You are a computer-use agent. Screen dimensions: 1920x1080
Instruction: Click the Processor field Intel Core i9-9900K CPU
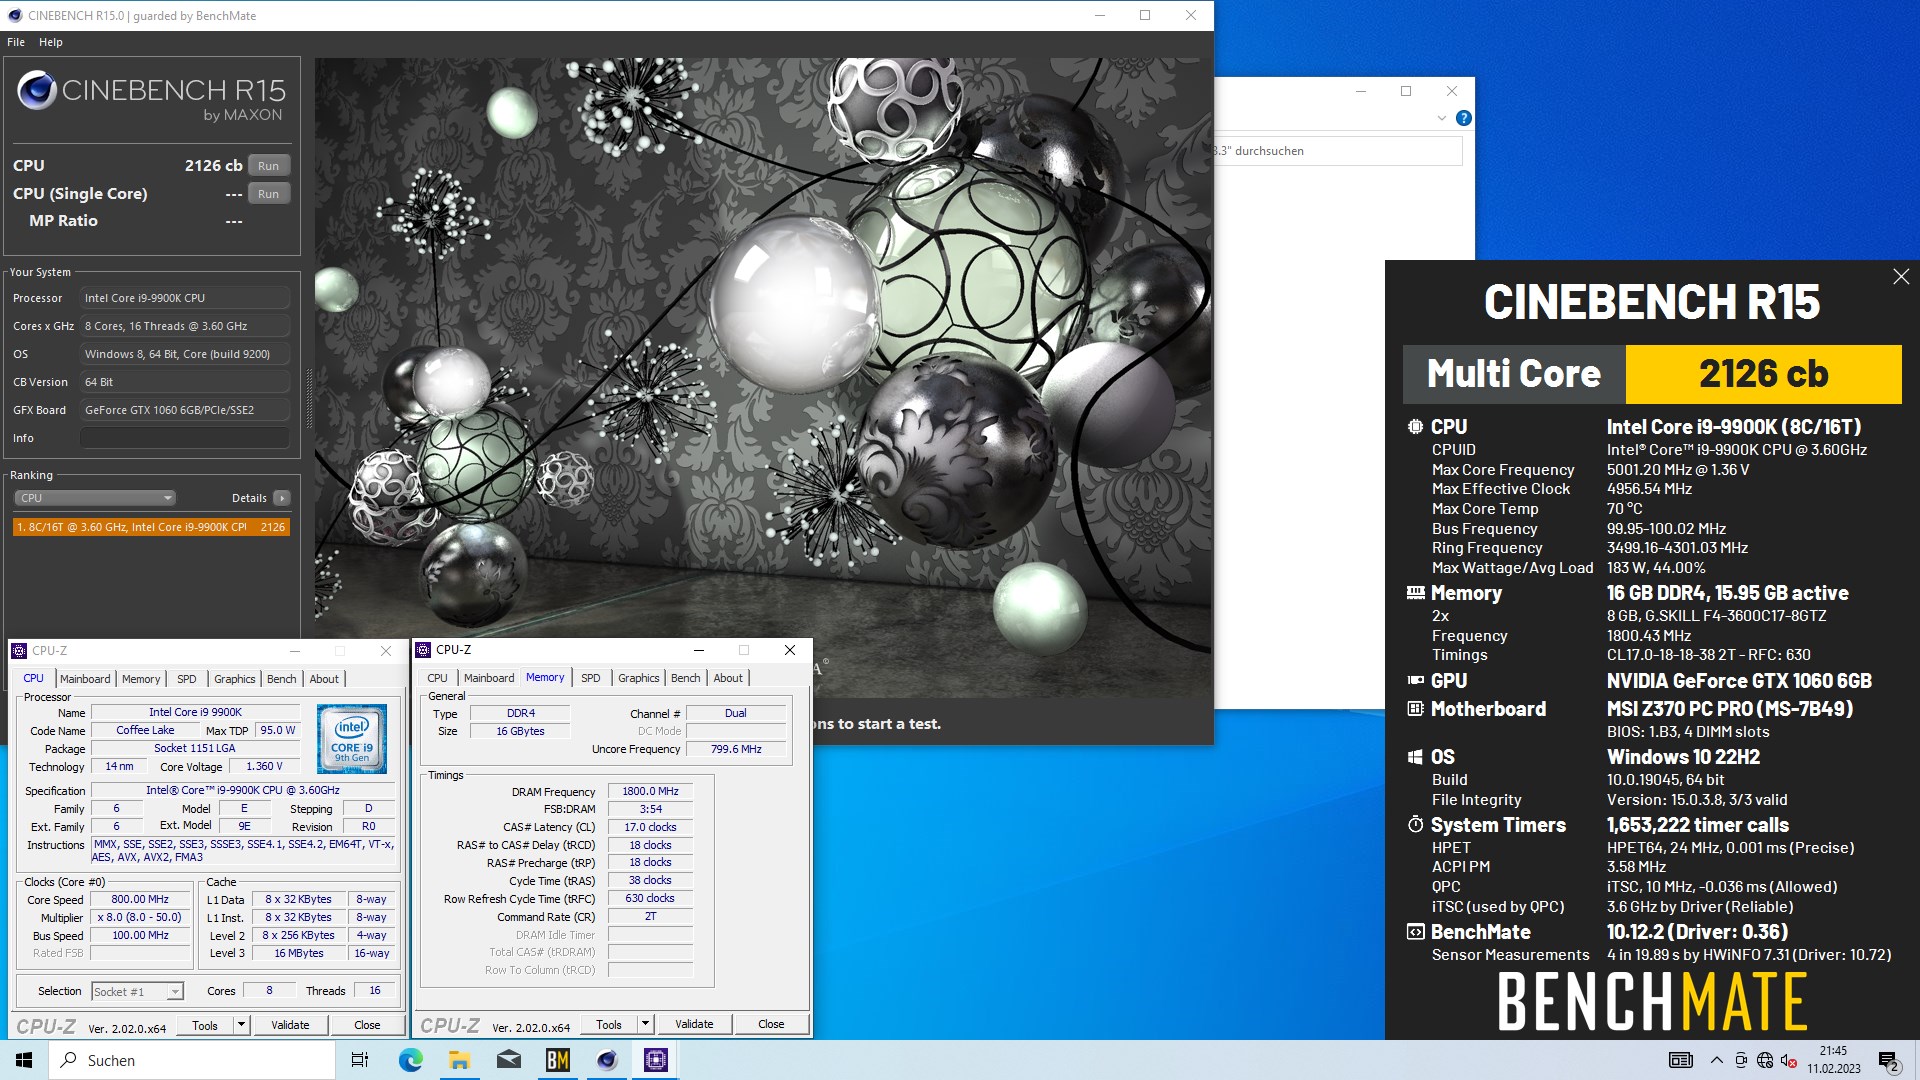(x=185, y=298)
